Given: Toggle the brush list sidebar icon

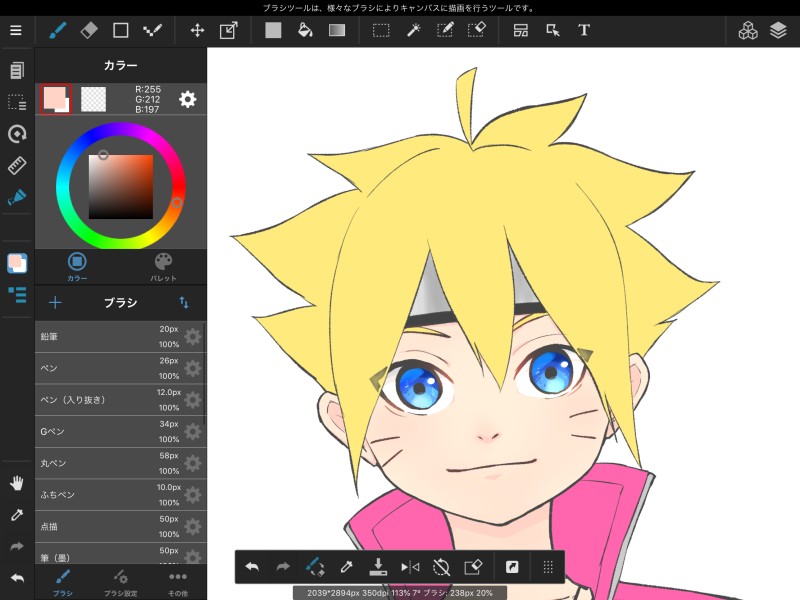Looking at the screenshot, I should click(x=17, y=295).
